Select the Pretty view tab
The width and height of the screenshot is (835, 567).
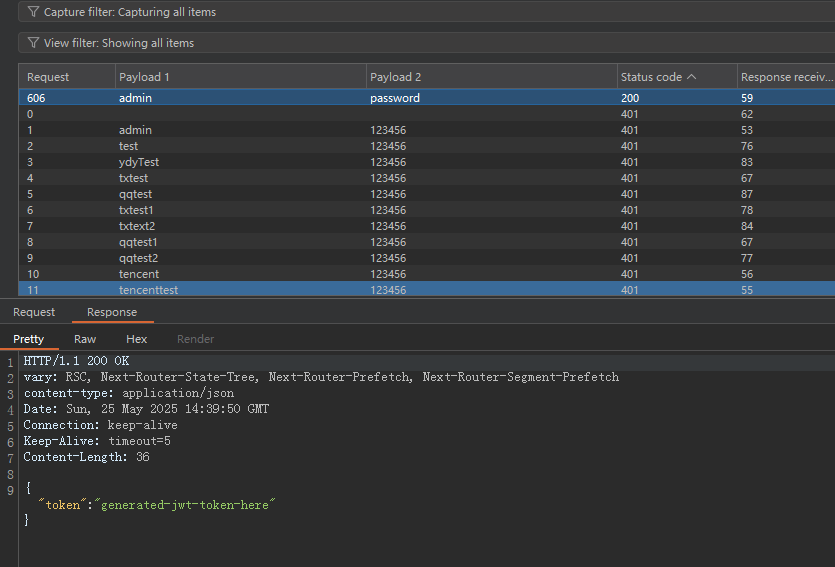(x=29, y=339)
